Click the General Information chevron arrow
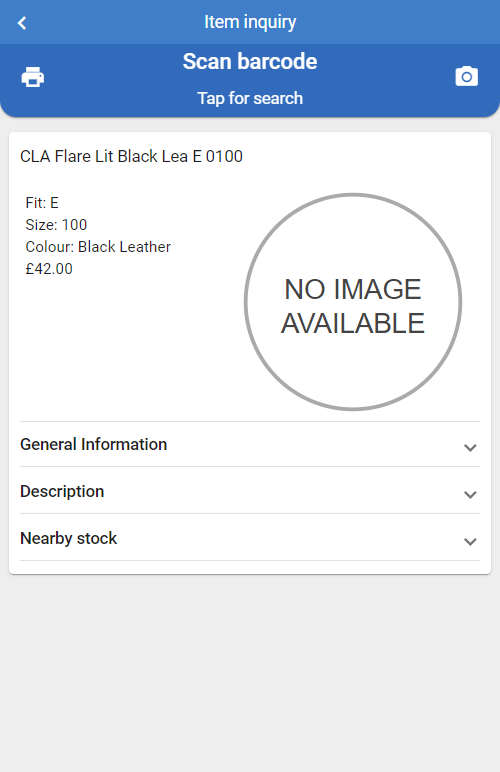Screen dimensions: 500x772 (x=470, y=448)
